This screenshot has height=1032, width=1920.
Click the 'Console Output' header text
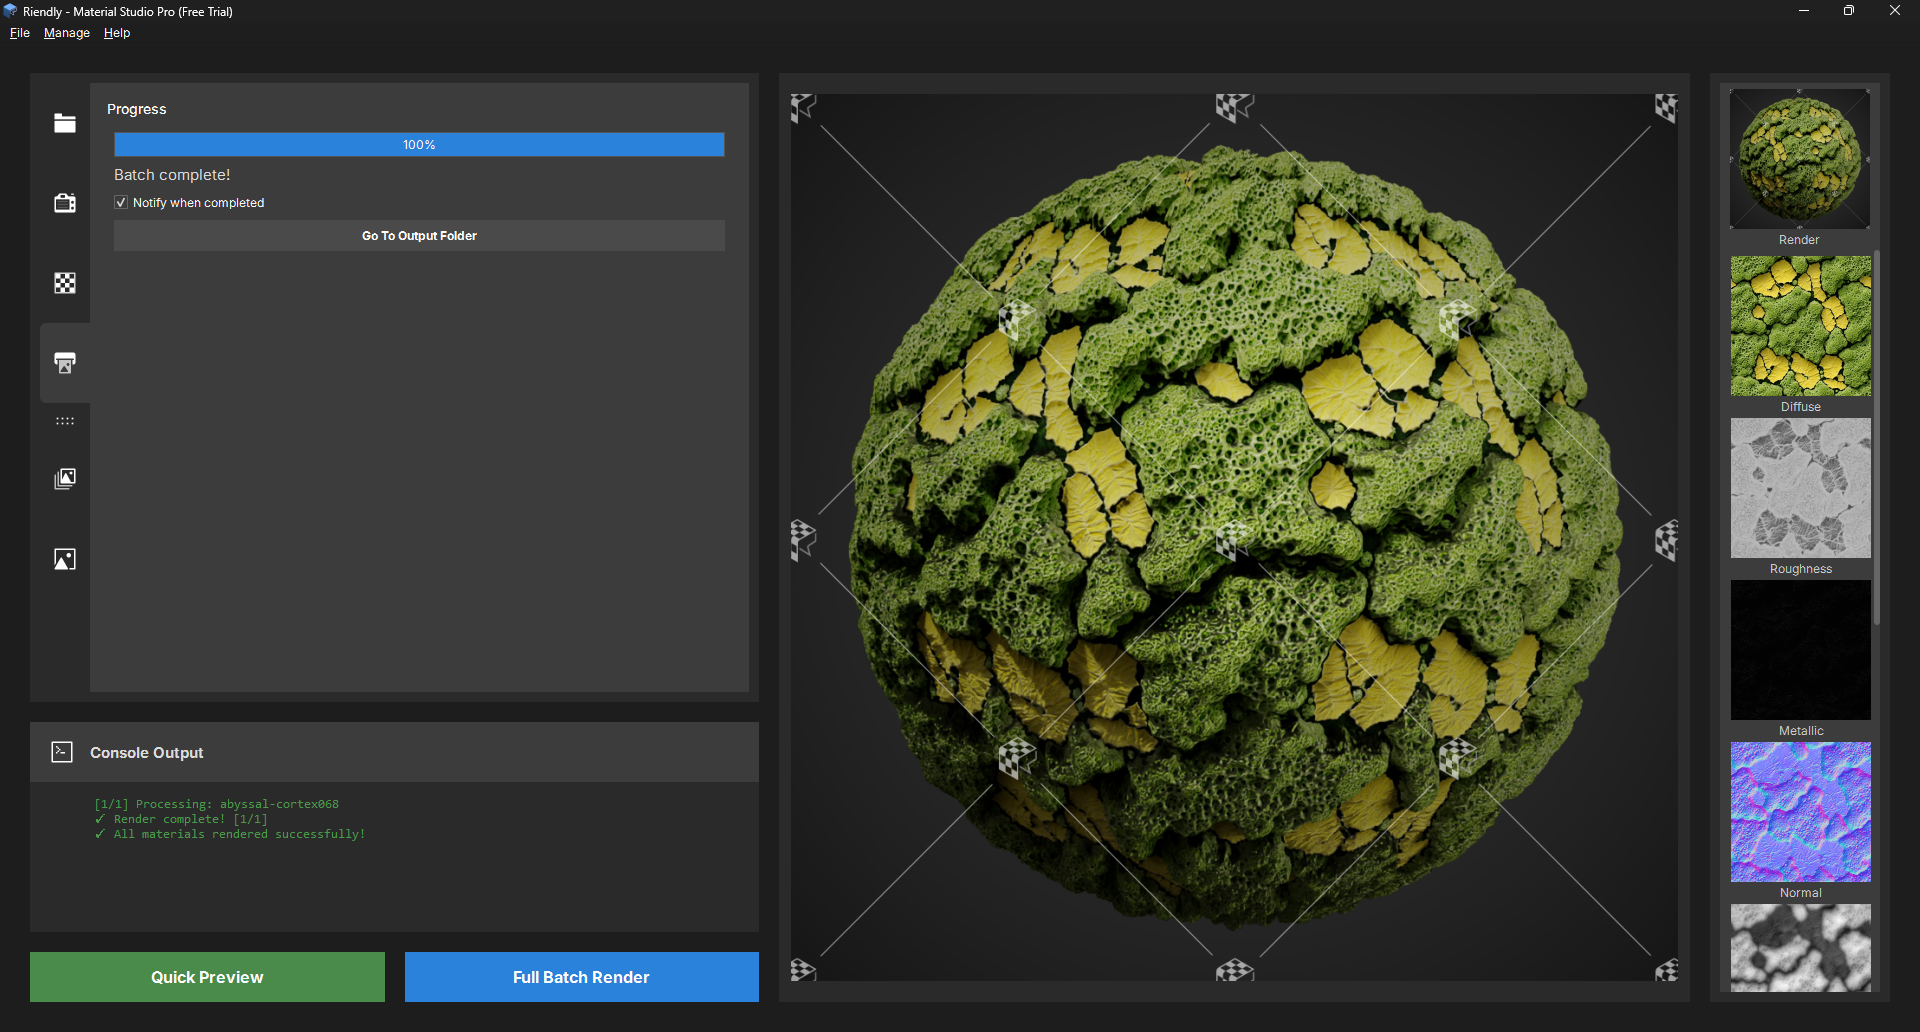(147, 752)
